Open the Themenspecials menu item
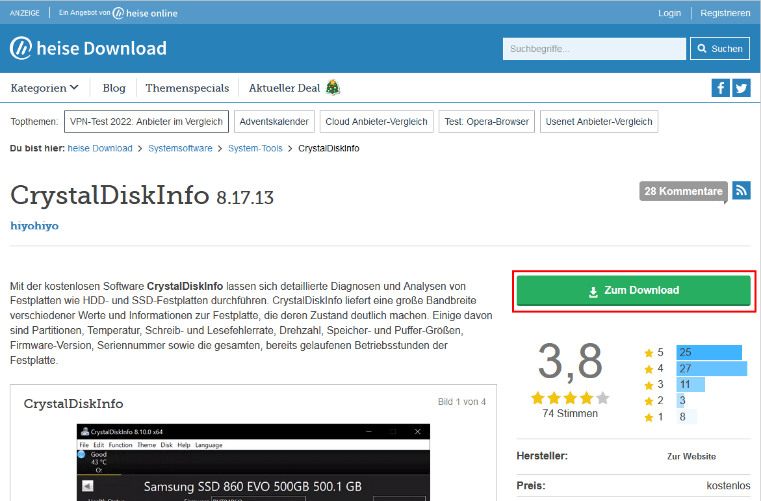Viewport: 761px width, 501px height. click(187, 88)
